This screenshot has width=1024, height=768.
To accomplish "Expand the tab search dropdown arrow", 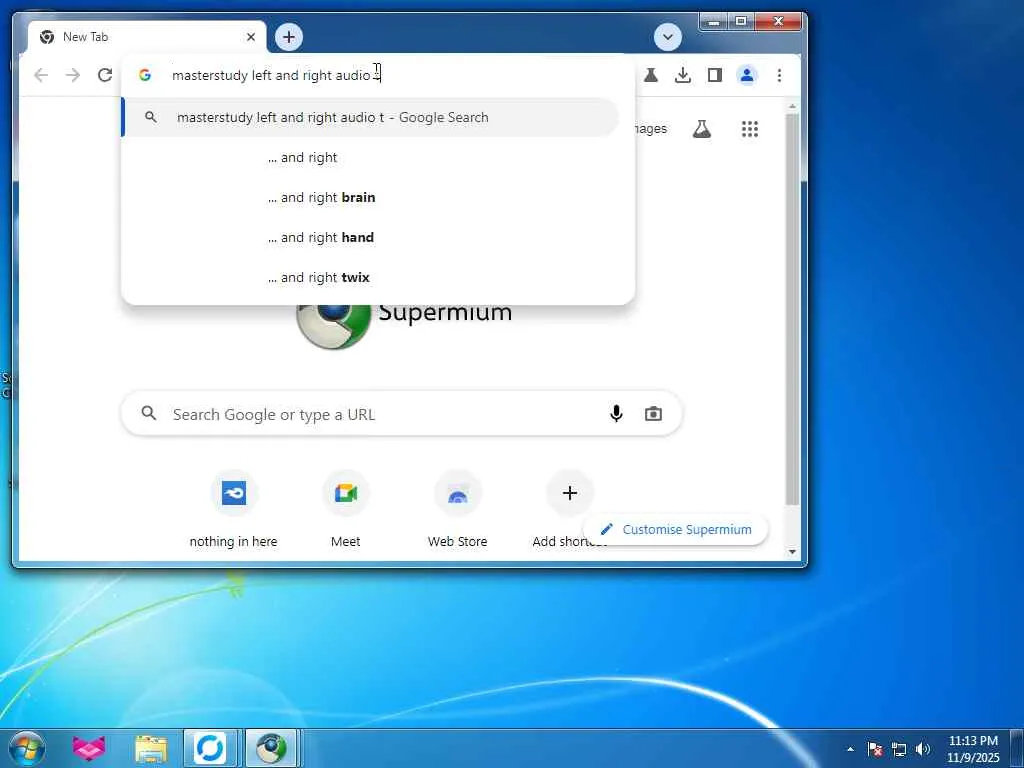I will (667, 37).
